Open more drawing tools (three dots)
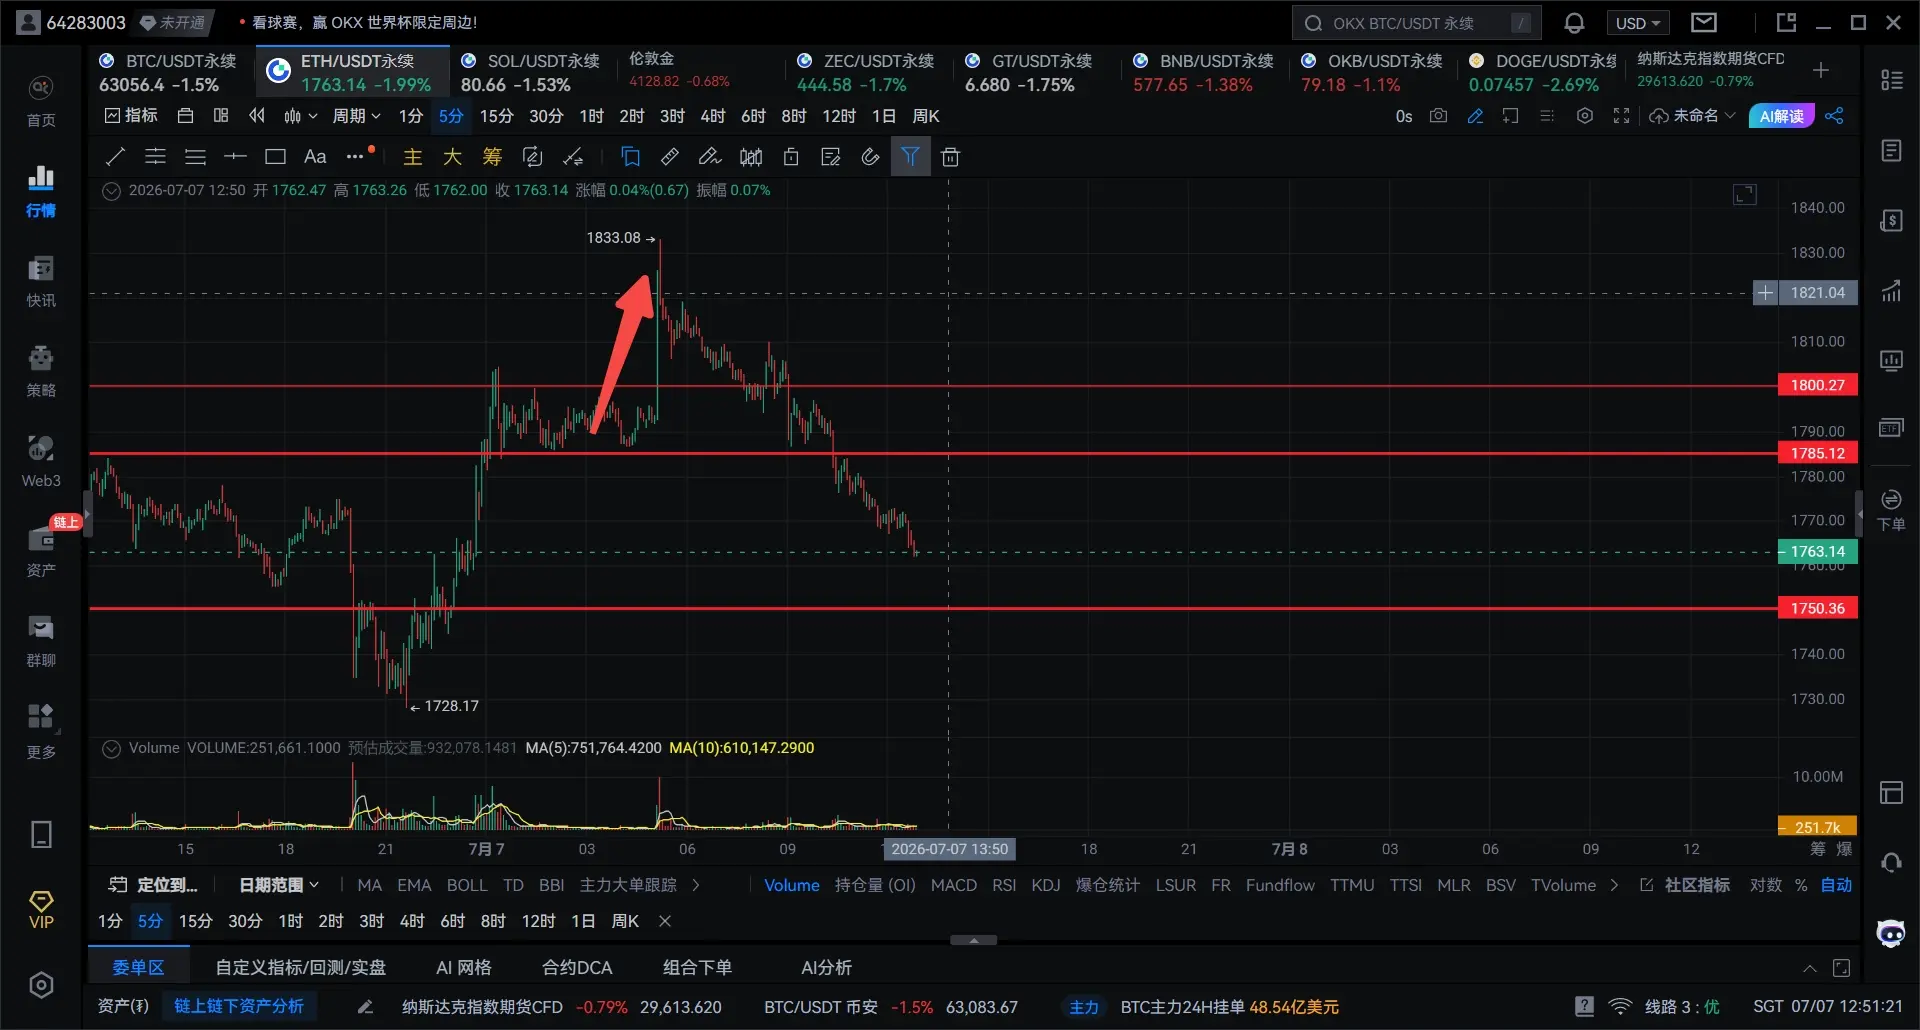The height and width of the screenshot is (1030, 1920). 355,156
